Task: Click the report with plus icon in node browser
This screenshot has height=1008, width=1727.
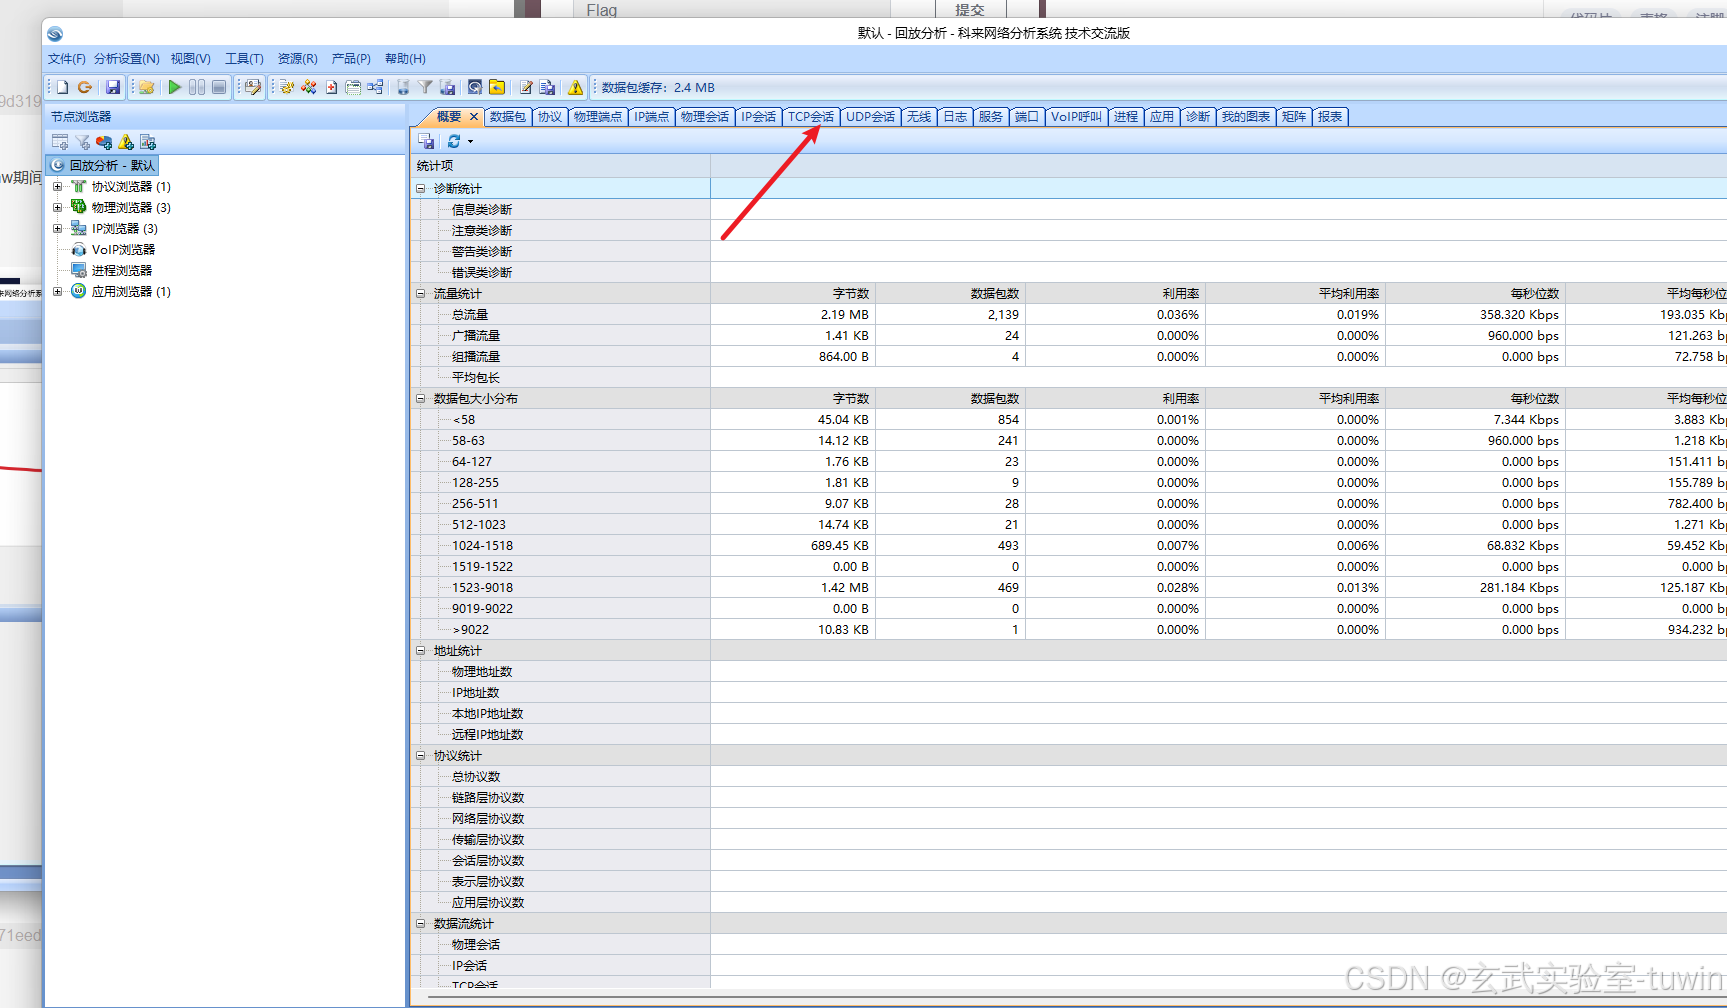Action: (148, 142)
